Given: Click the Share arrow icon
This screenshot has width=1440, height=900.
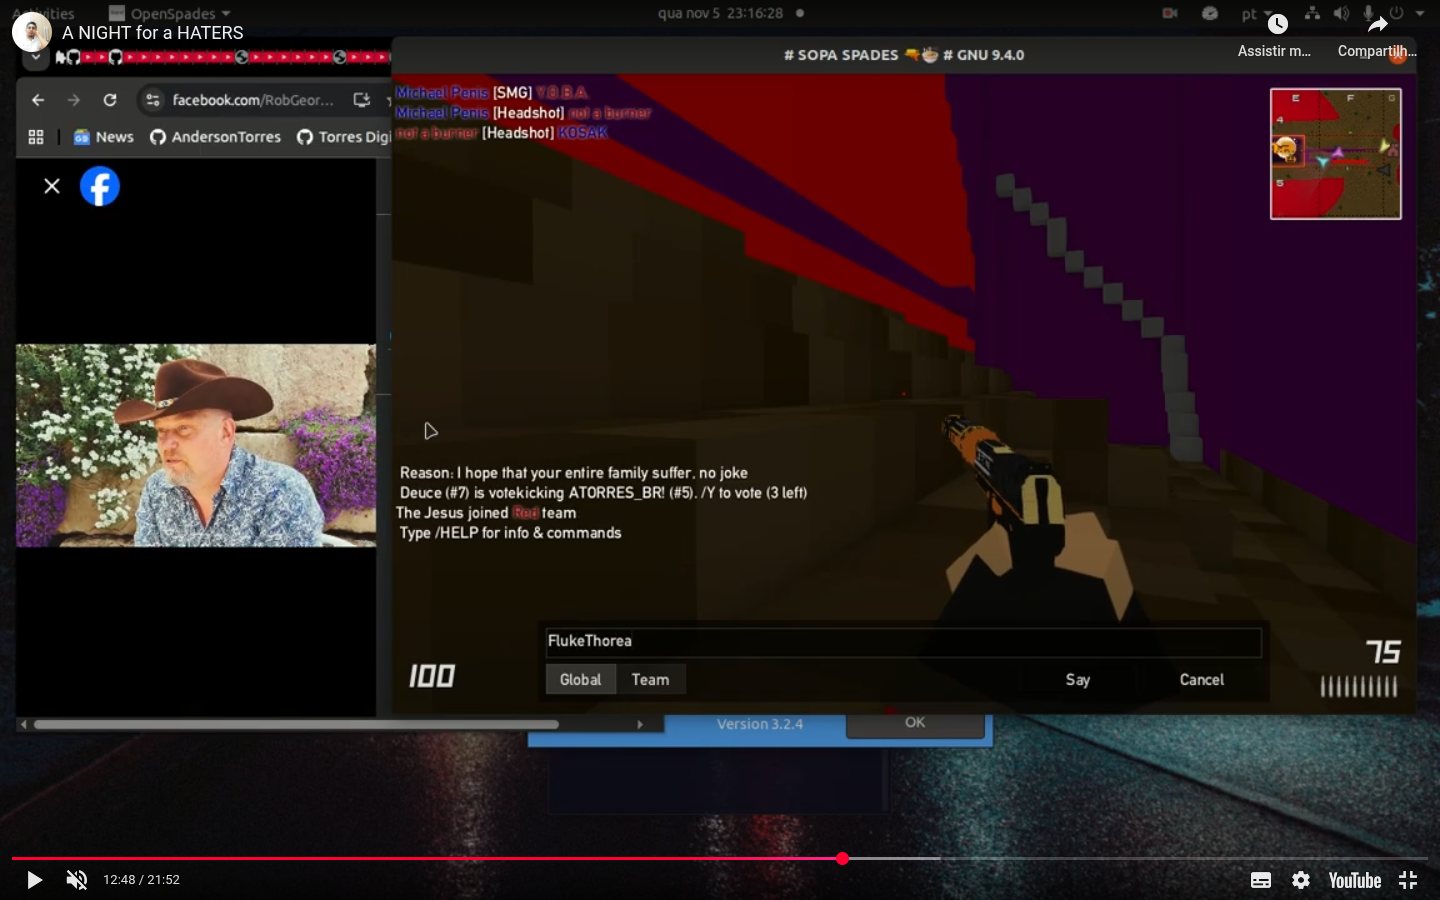Looking at the screenshot, I should point(1377,25).
